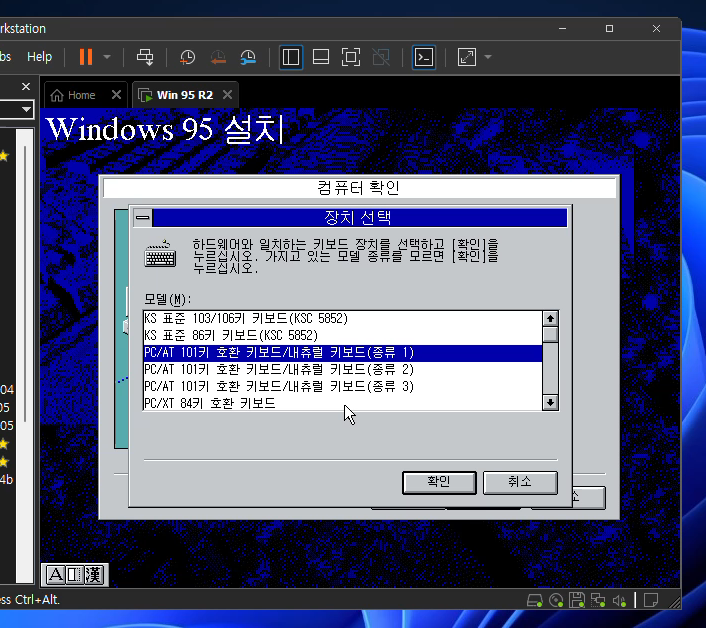Click floppy drive status bar icon

(x=577, y=601)
